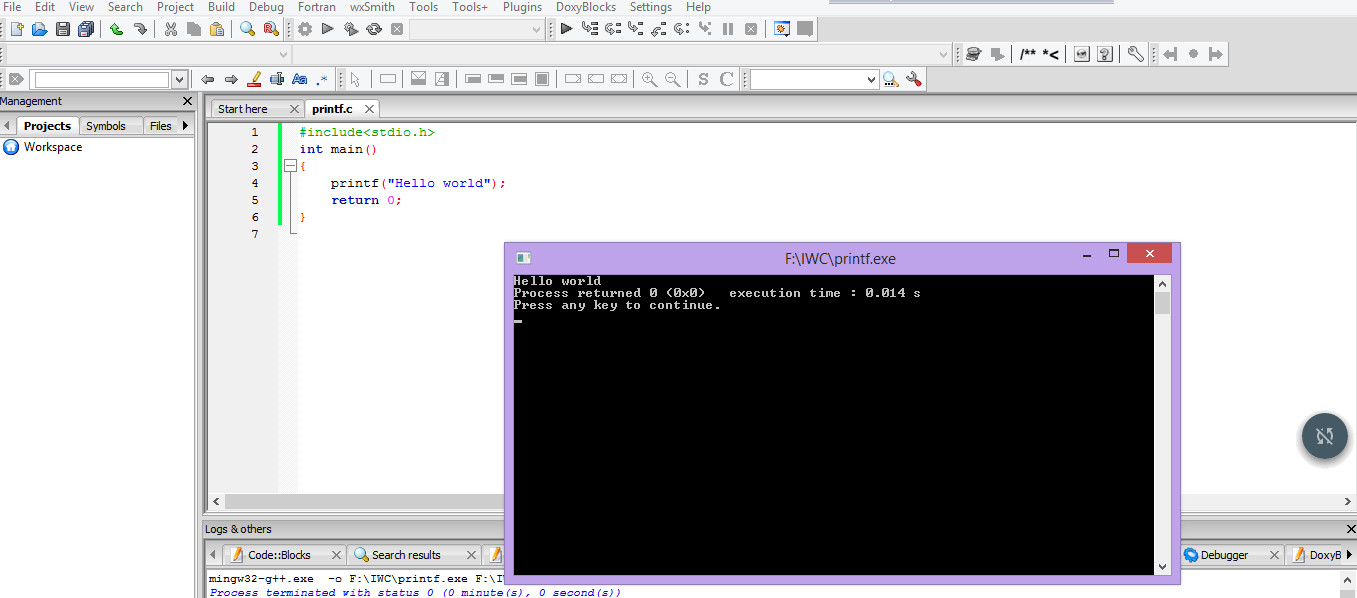The width and height of the screenshot is (1357, 598).
Task: Click the Open file folder icon
Action: point(40,29)
